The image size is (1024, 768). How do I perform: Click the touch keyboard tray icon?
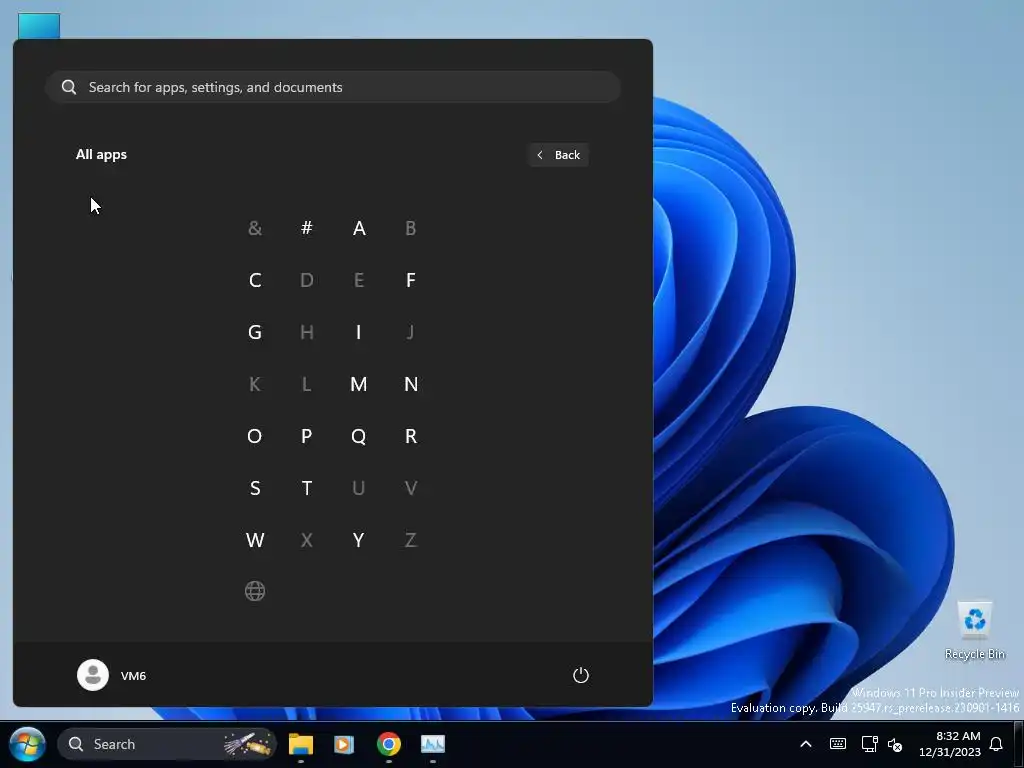click(x=838, y=744)
